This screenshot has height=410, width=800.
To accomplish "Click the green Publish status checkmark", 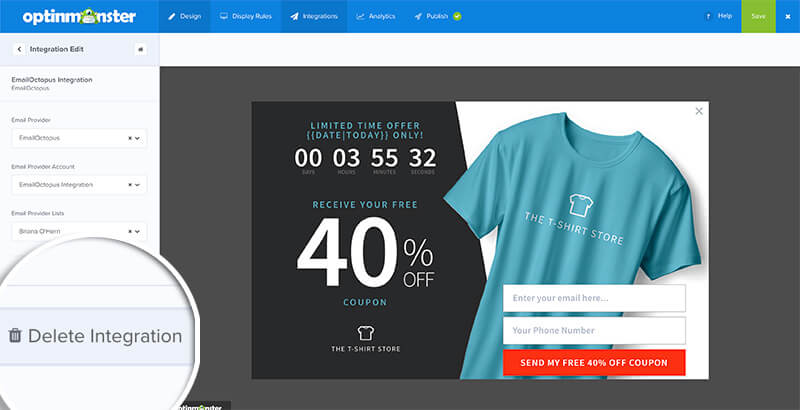I will [x=457, y=16].
